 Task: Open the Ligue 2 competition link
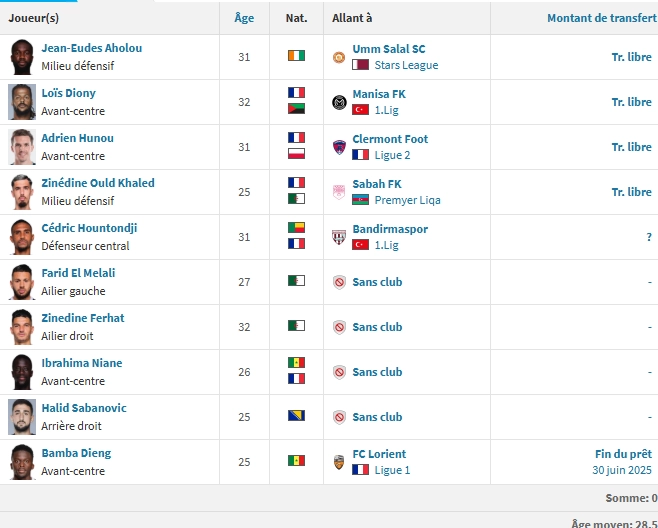pyautogui.click(x=392, y=155)
